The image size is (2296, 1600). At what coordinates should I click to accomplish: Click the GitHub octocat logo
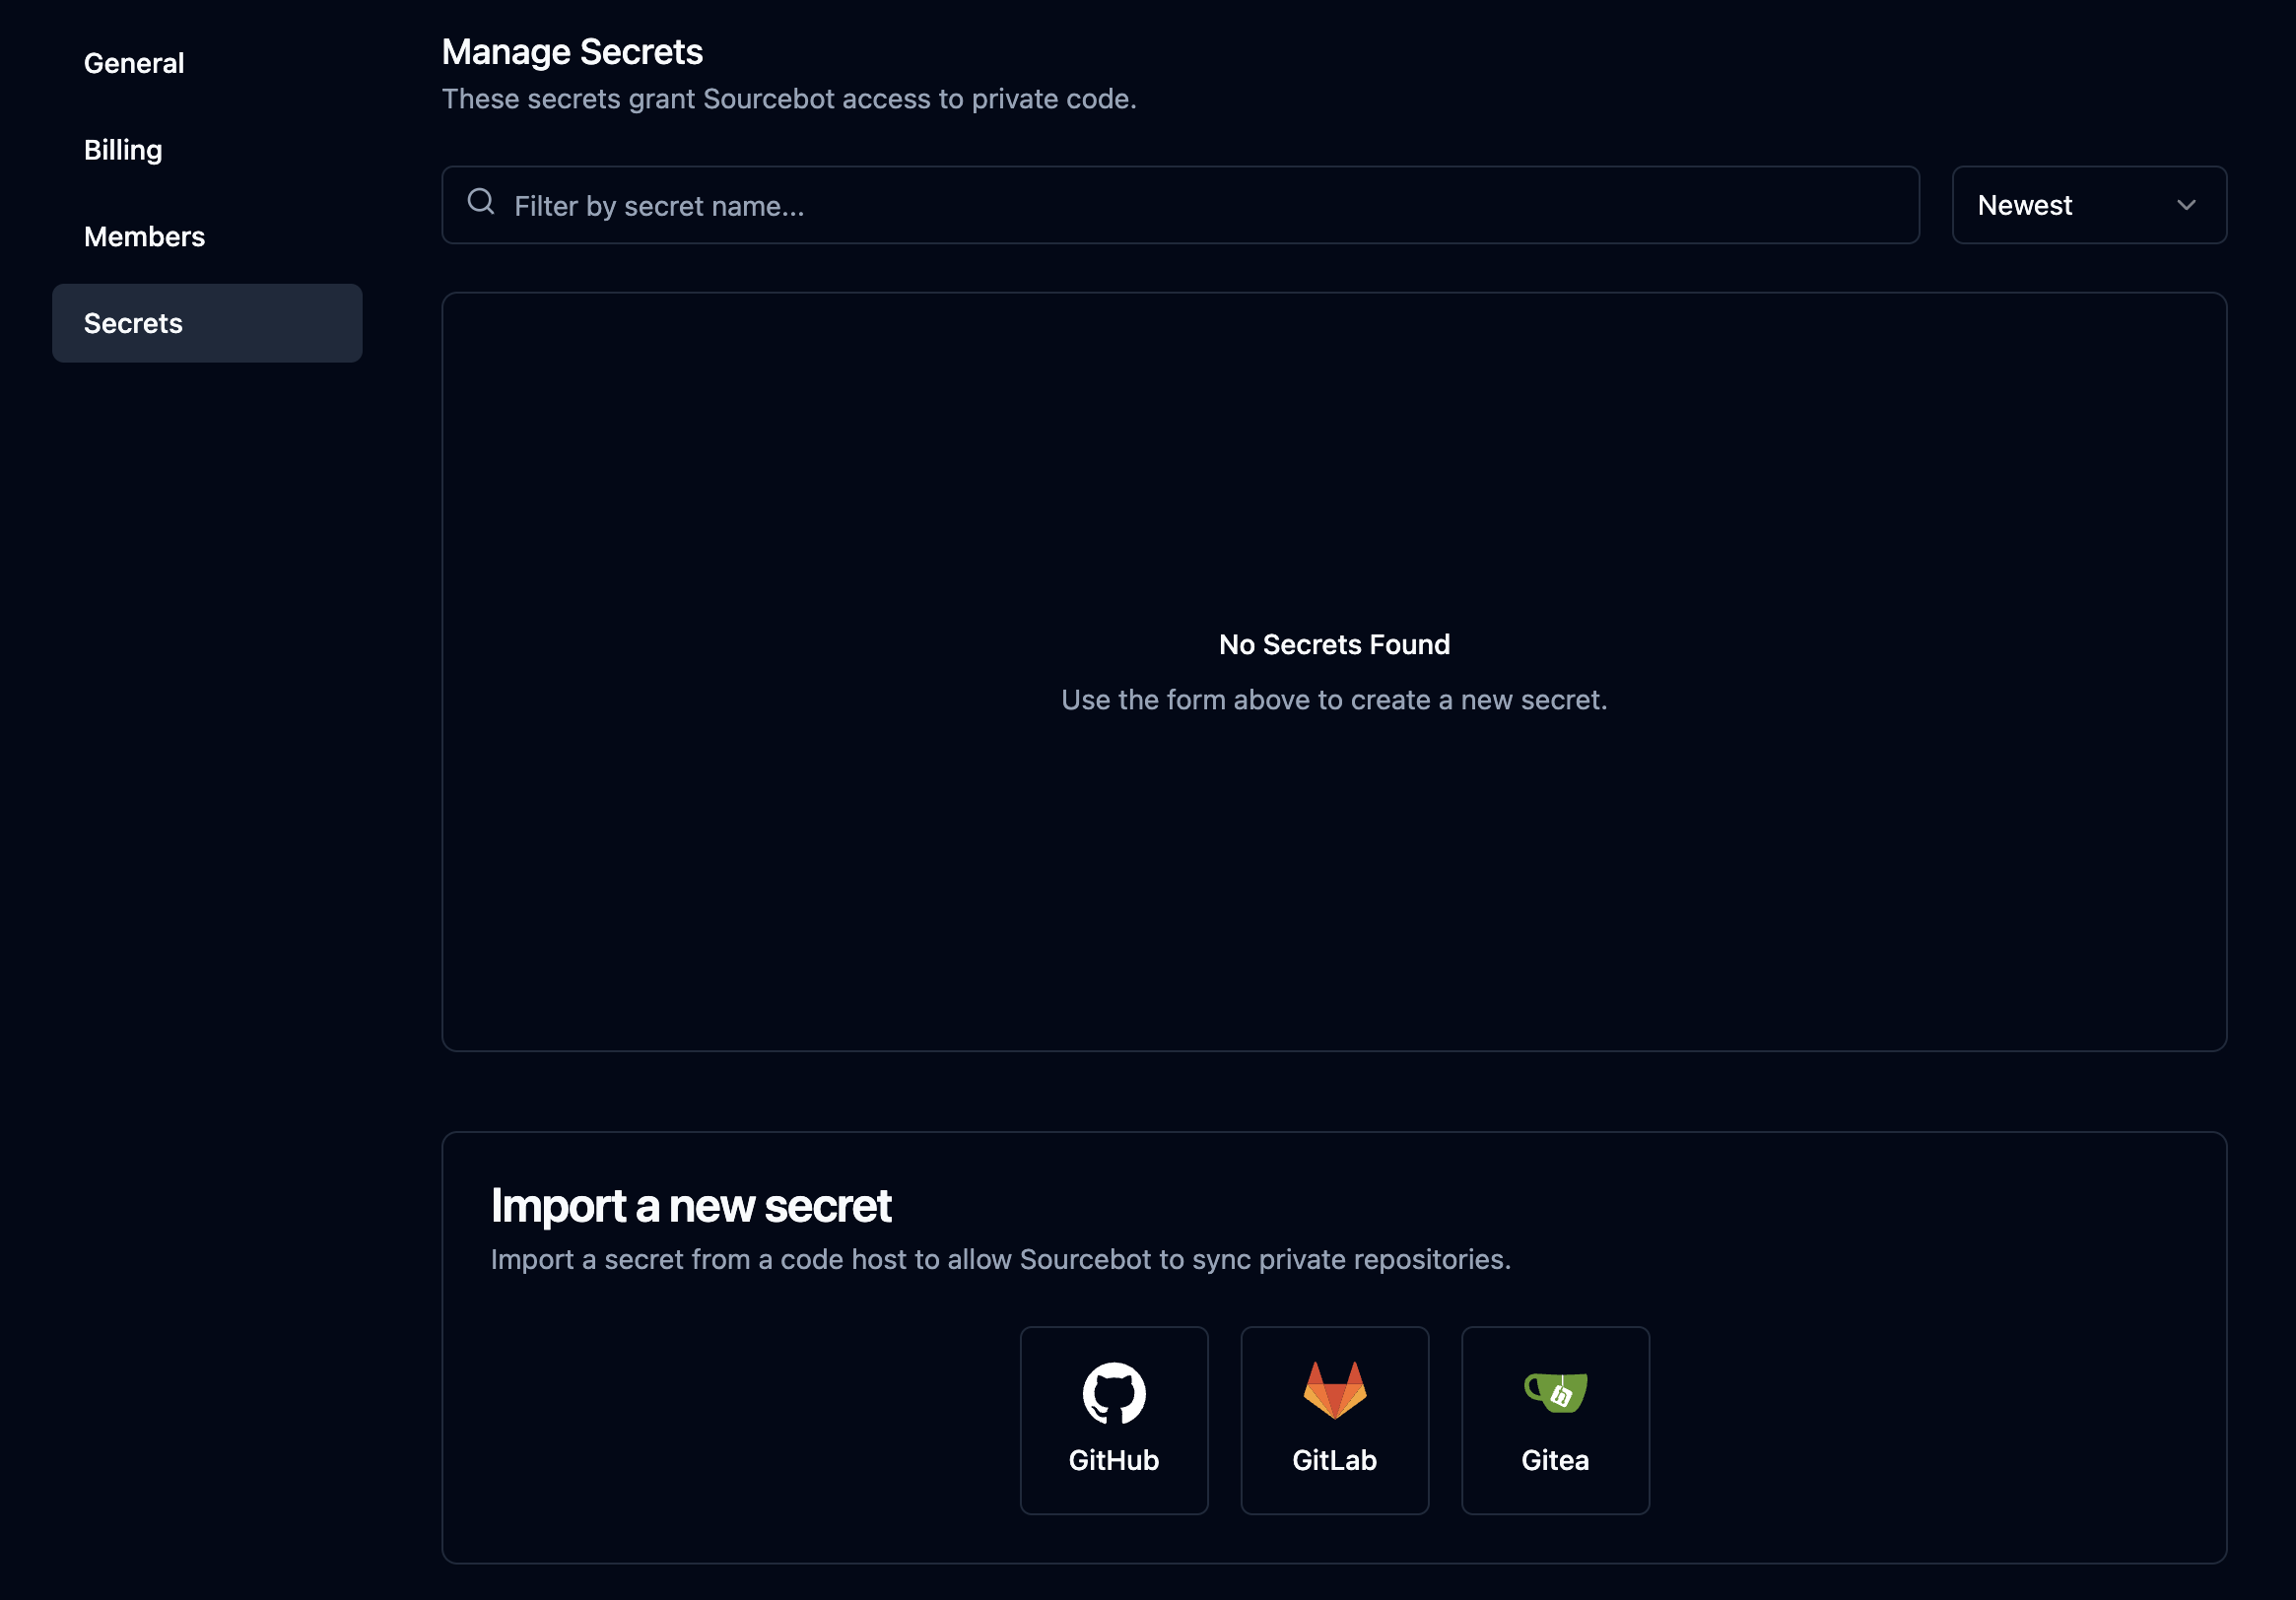(1113, 1392)
